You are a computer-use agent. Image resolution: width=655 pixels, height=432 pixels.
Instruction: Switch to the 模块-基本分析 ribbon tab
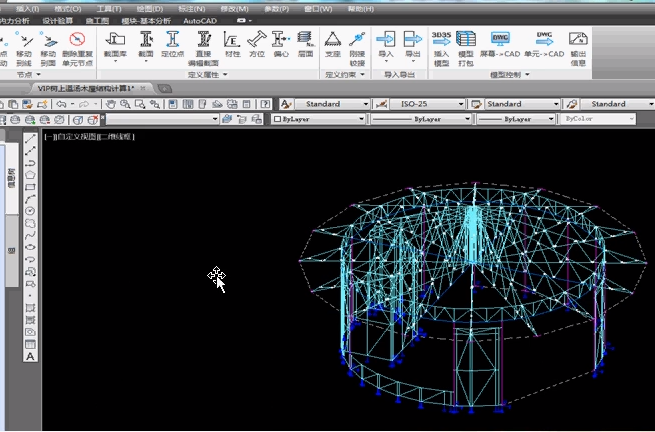[x=146, y=20]
